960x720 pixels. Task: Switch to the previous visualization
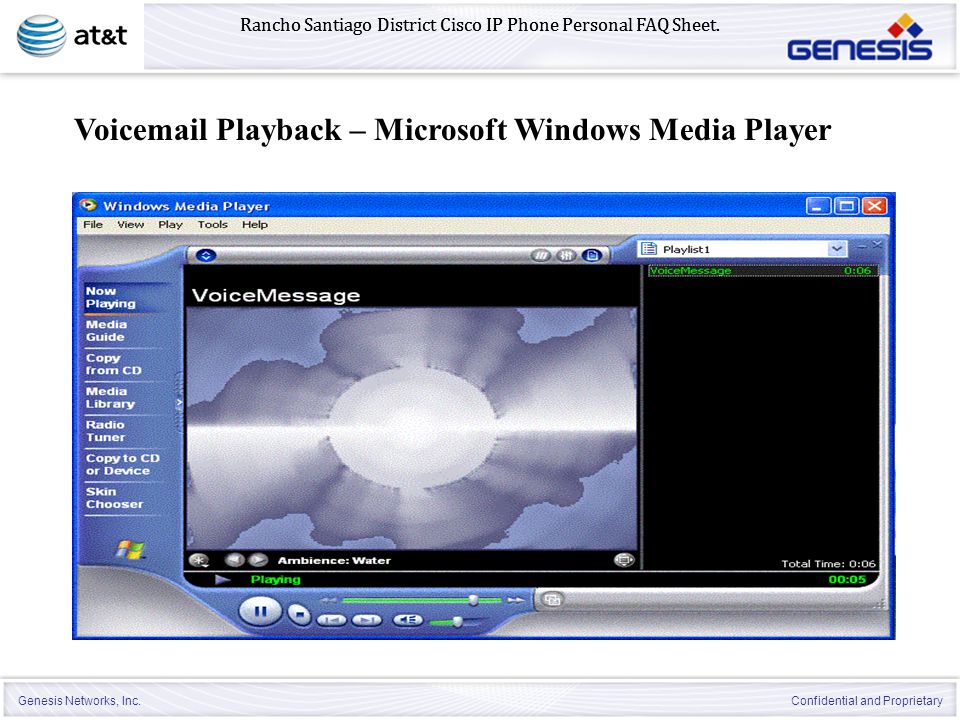click(x=234, y=560)
